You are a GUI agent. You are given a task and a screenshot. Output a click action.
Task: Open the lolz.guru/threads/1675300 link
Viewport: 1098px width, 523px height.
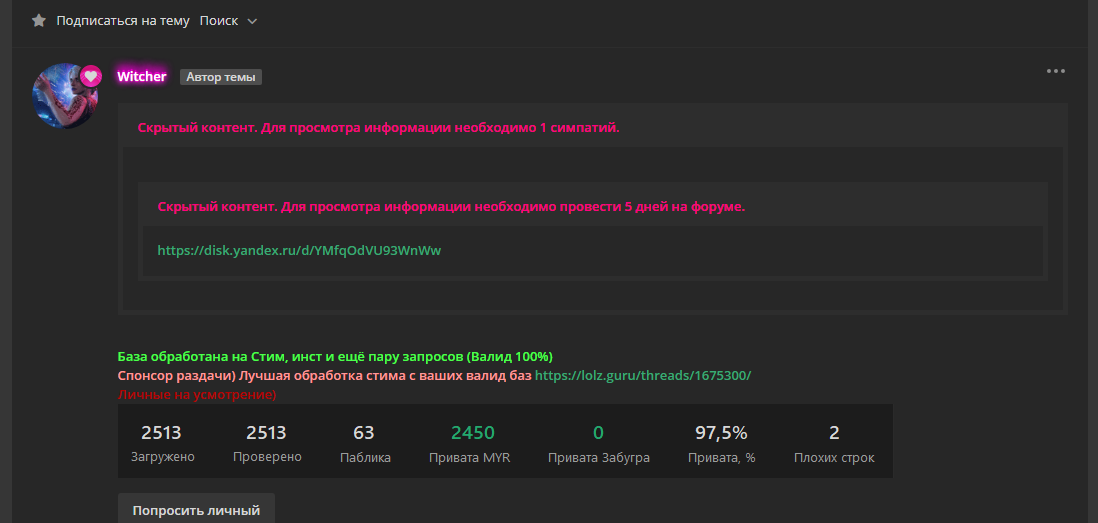(x=643, y=375)
